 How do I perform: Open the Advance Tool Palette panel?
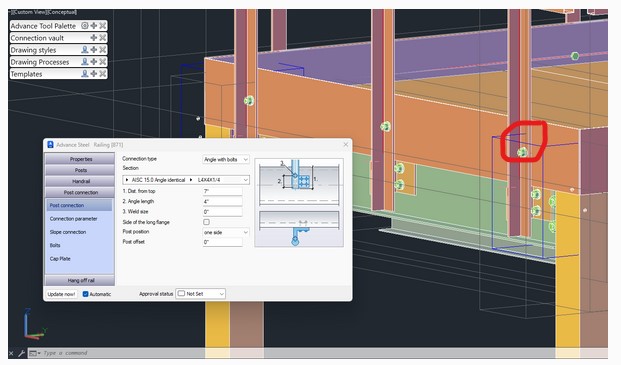pyautogui.click(x=43, y=26)
